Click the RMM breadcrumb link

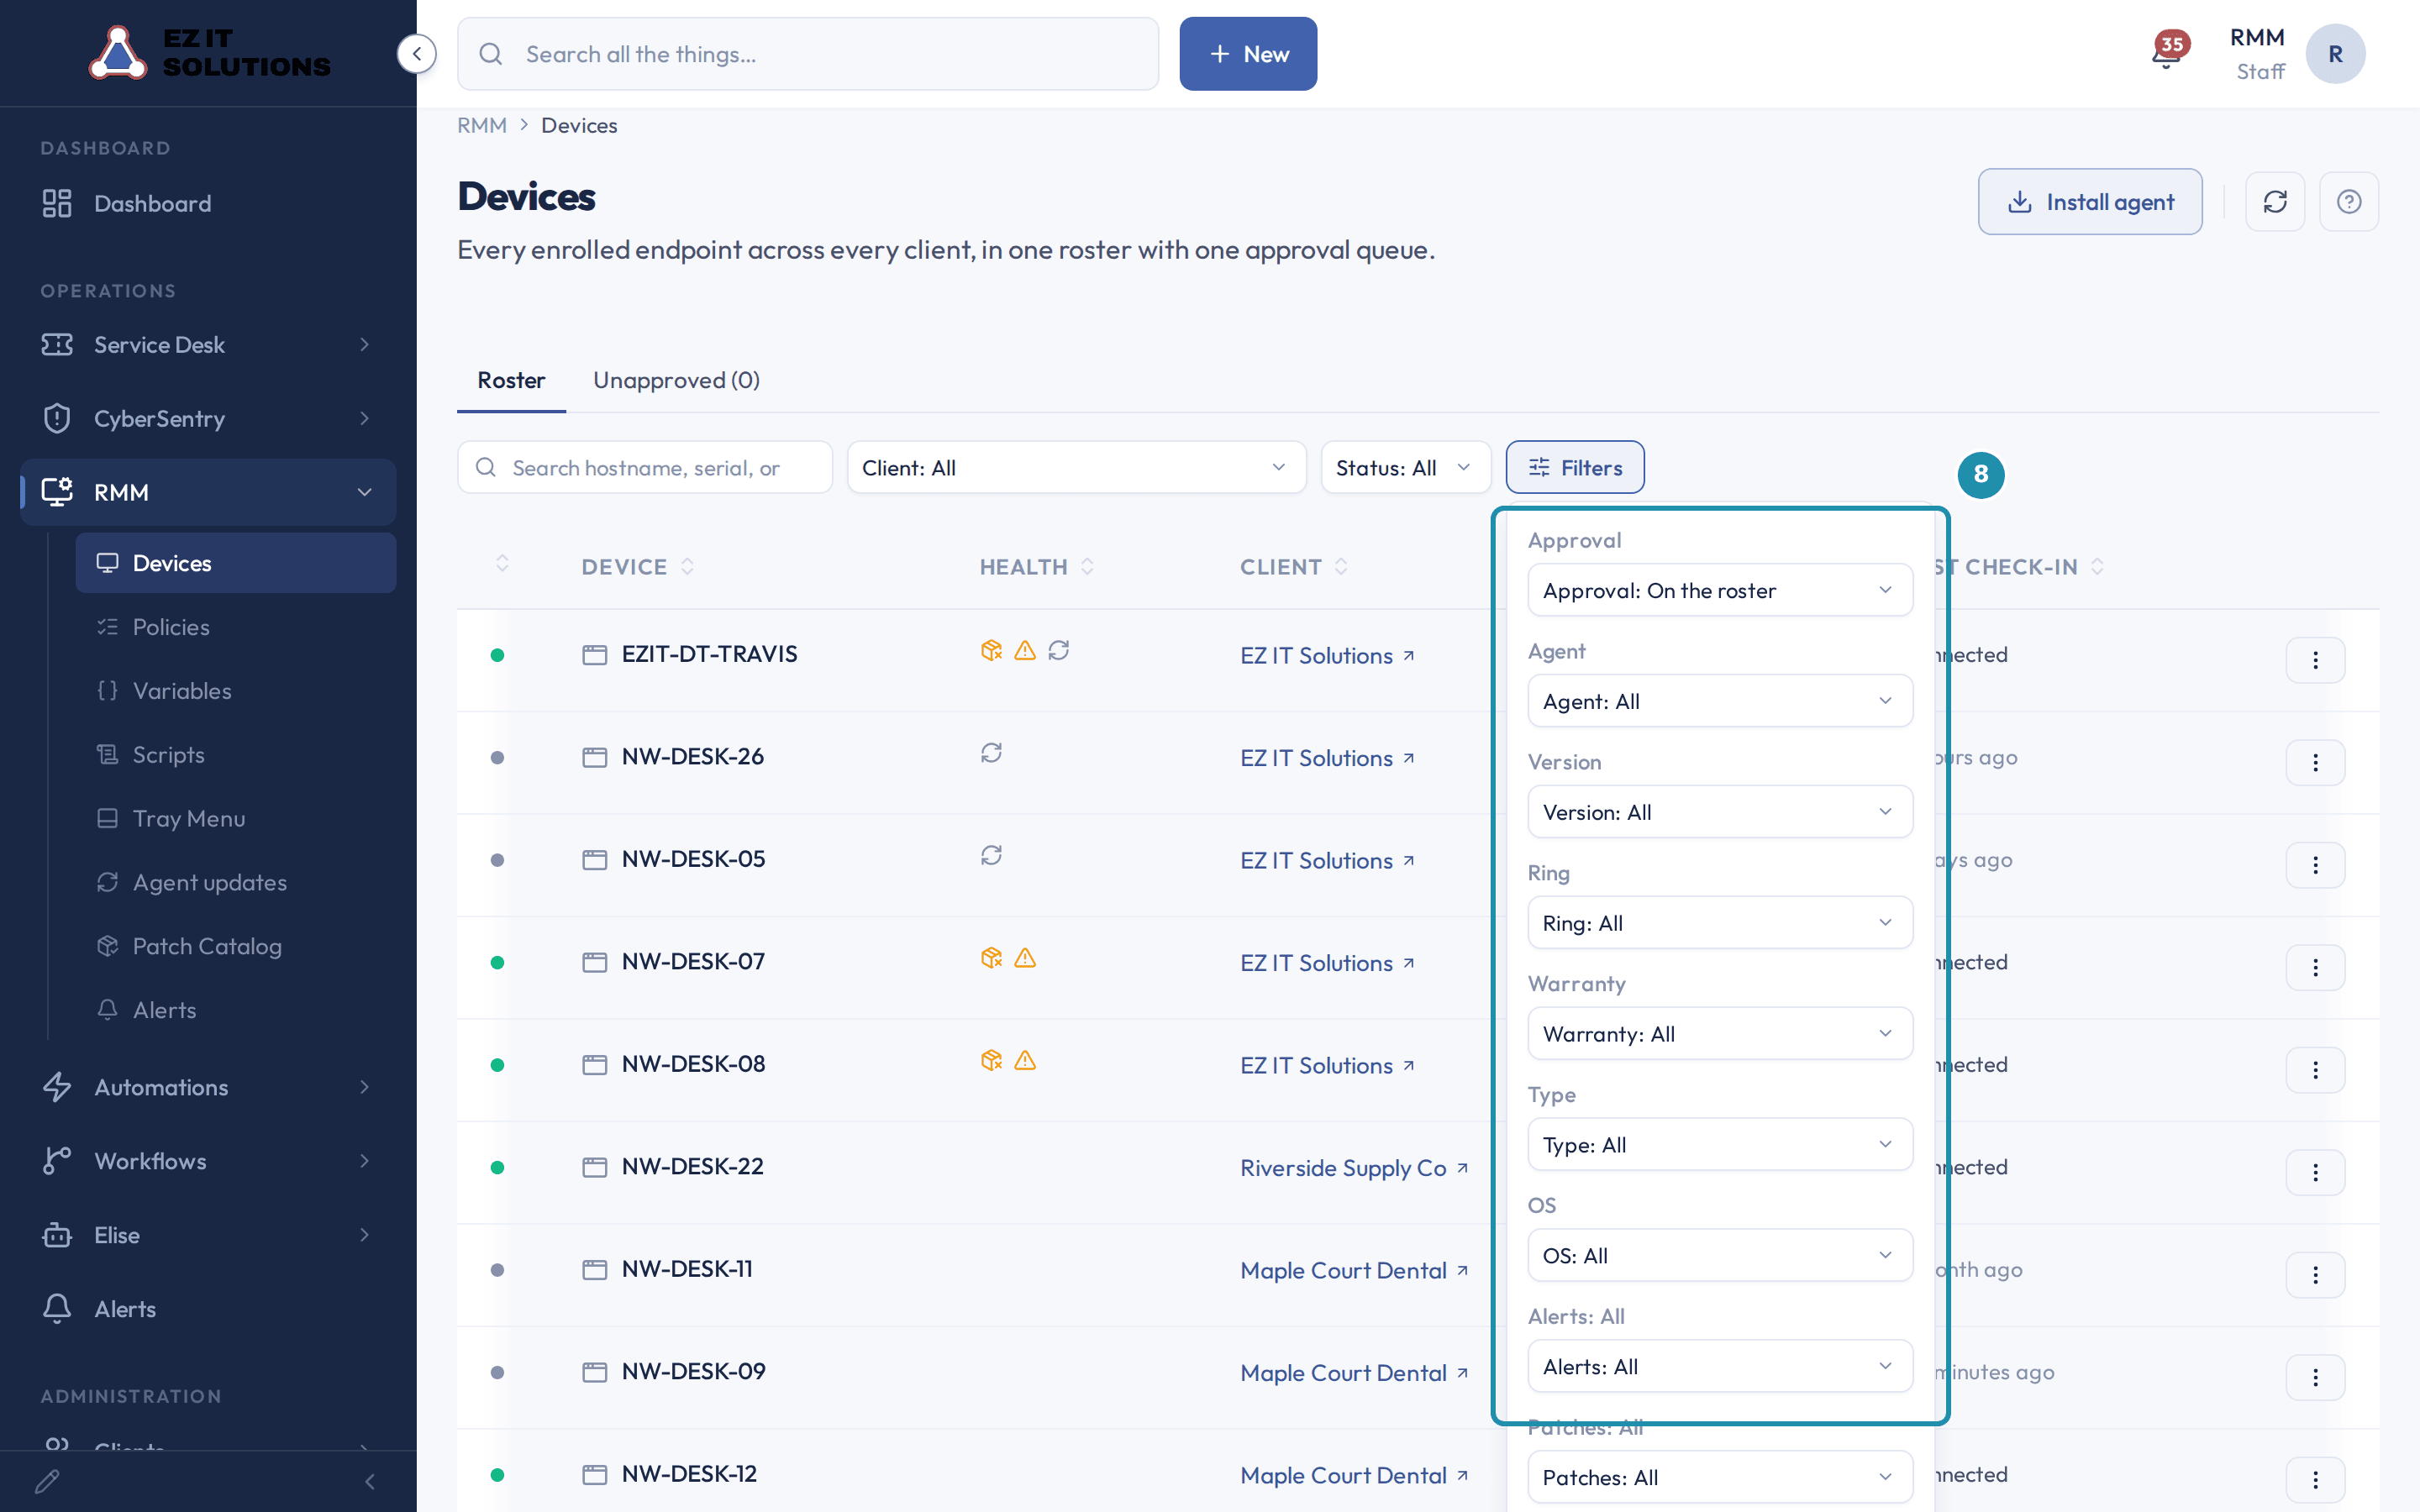482,126
